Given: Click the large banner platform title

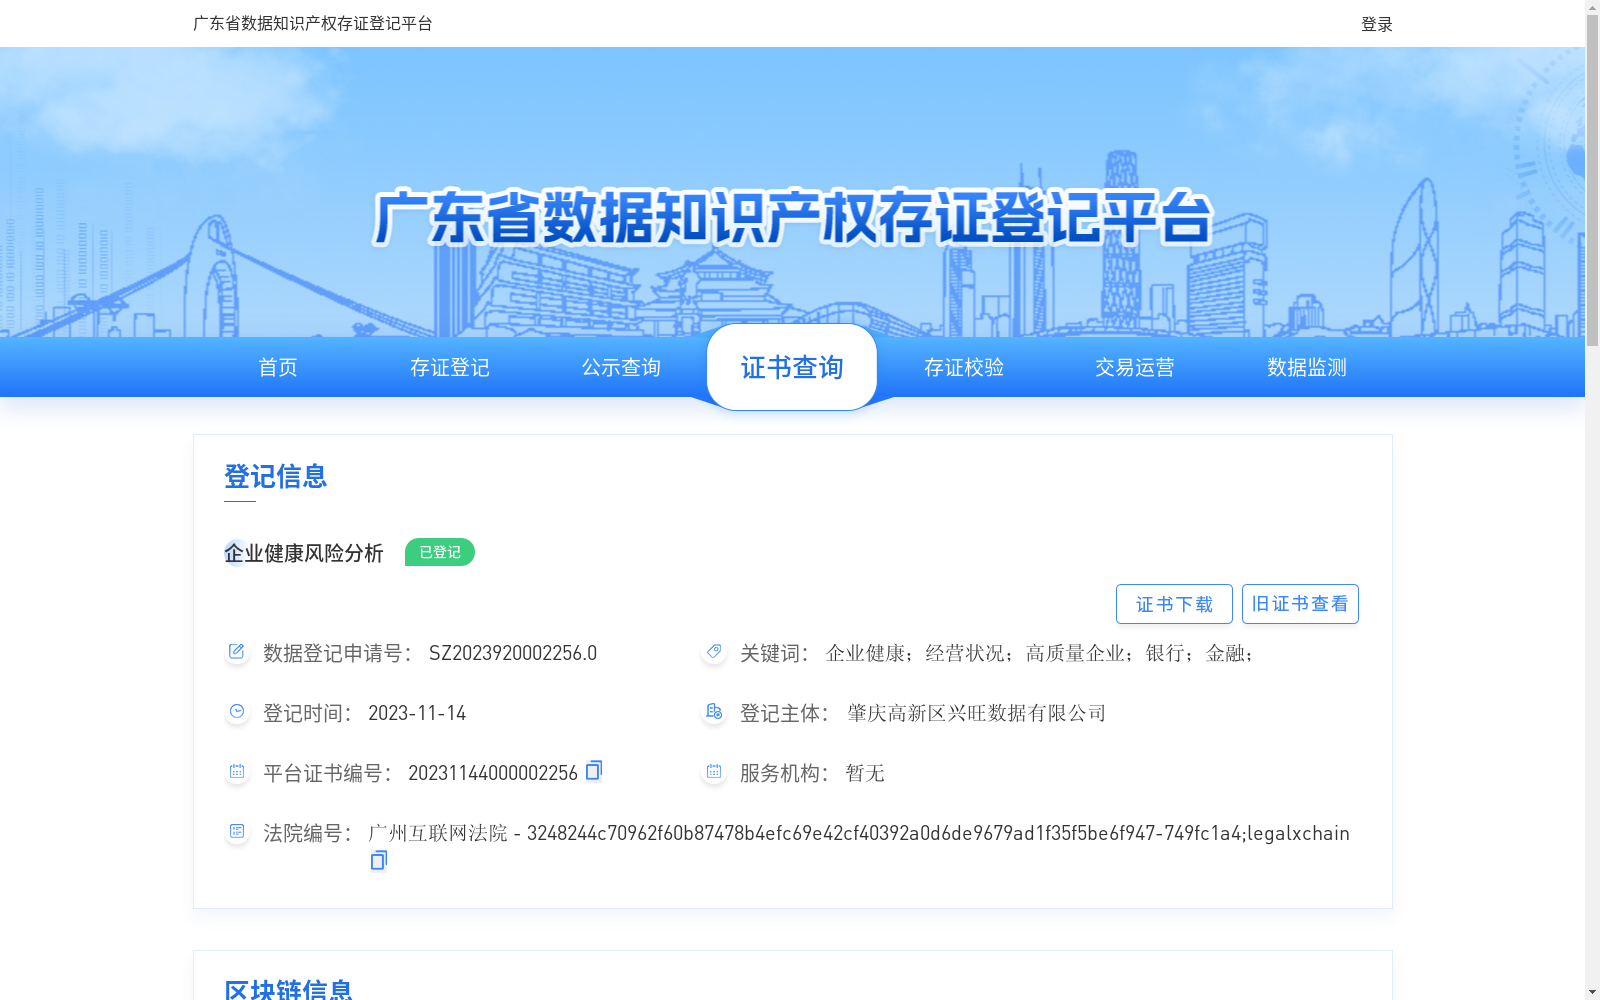Looking at the screenshot, I should pyautogui.click(x=792, y=217).
